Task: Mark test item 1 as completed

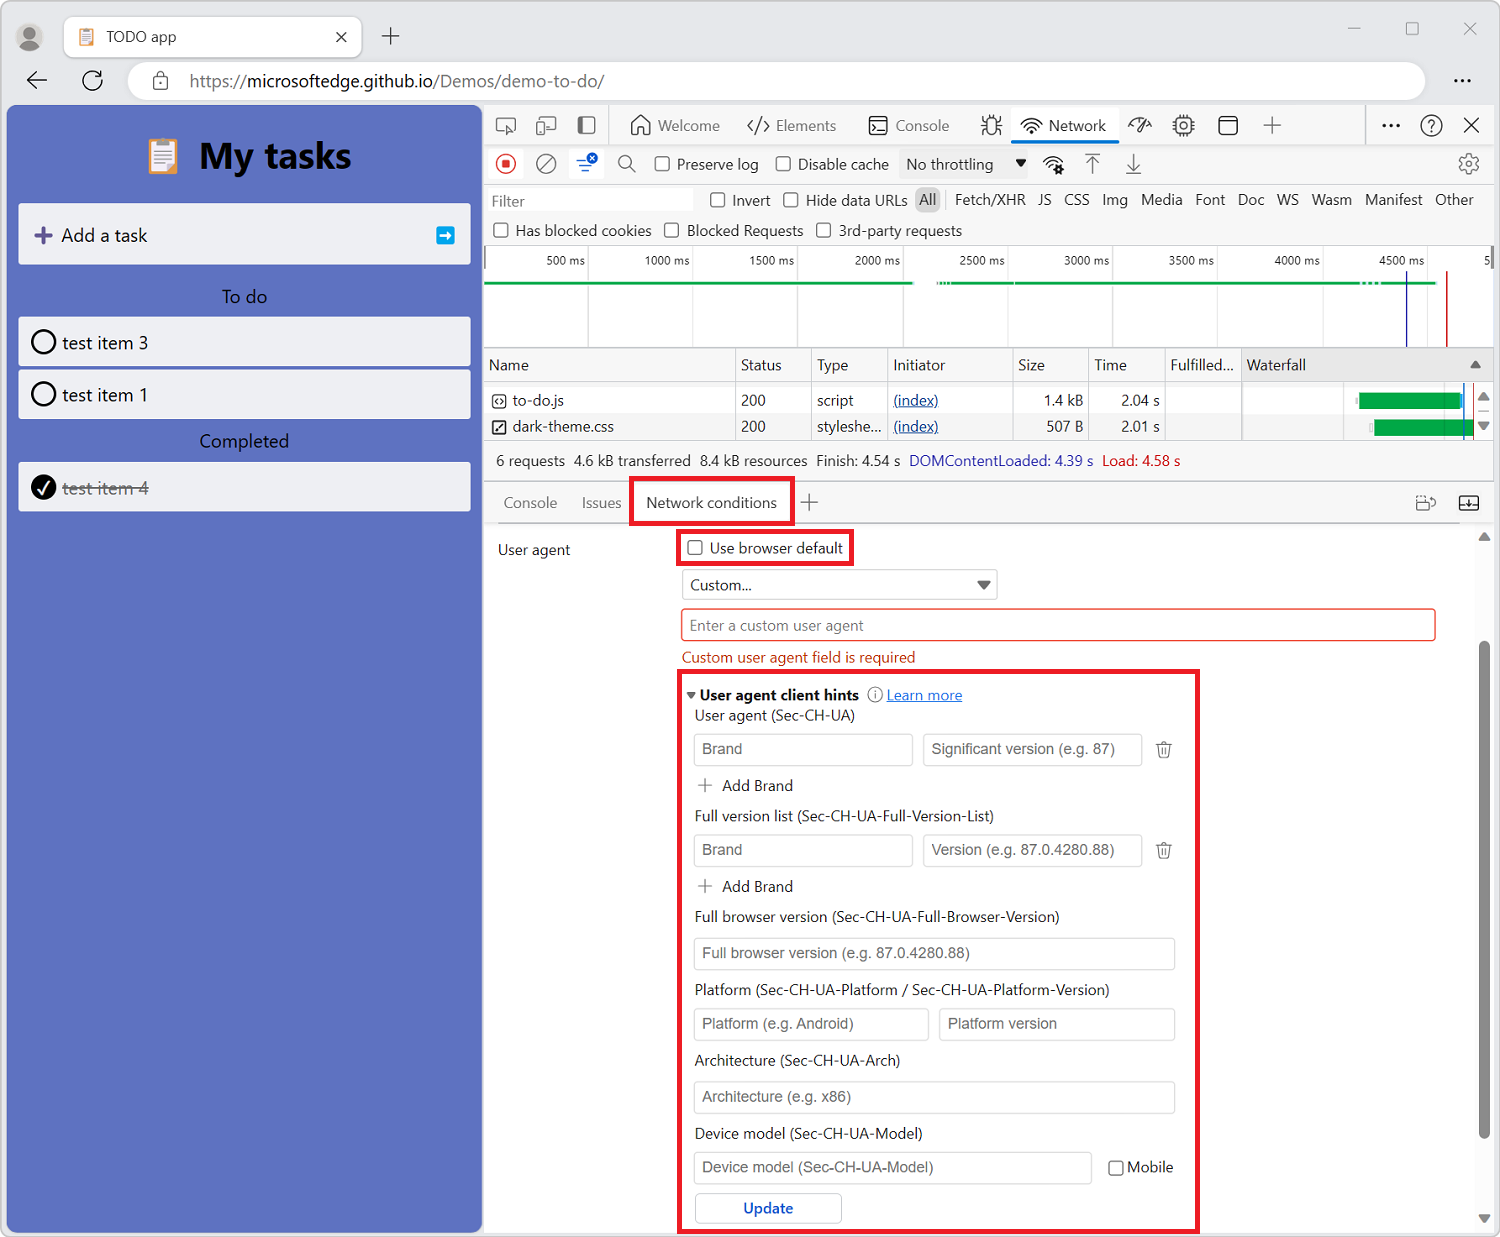Action: click(x=43, y=394)
